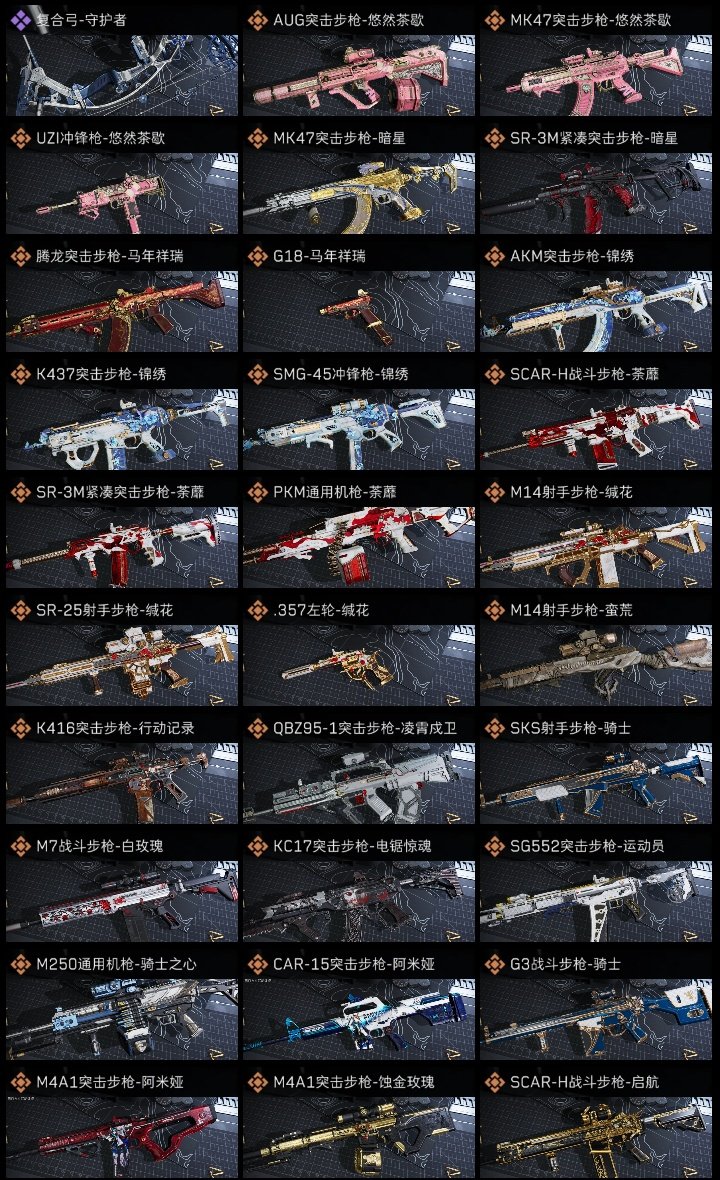Viewport: 720px width, 1180px height.
Task: Click the rarity icon beside KC17突击步枪-电锯惊魂
Action: tap(258, 846)
